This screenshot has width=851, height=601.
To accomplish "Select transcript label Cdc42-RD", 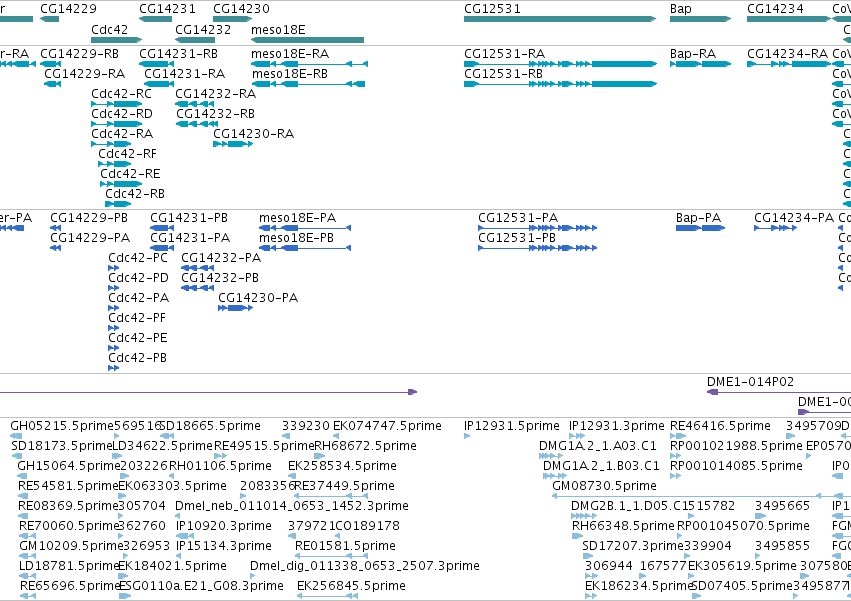I will pos(122,113).
